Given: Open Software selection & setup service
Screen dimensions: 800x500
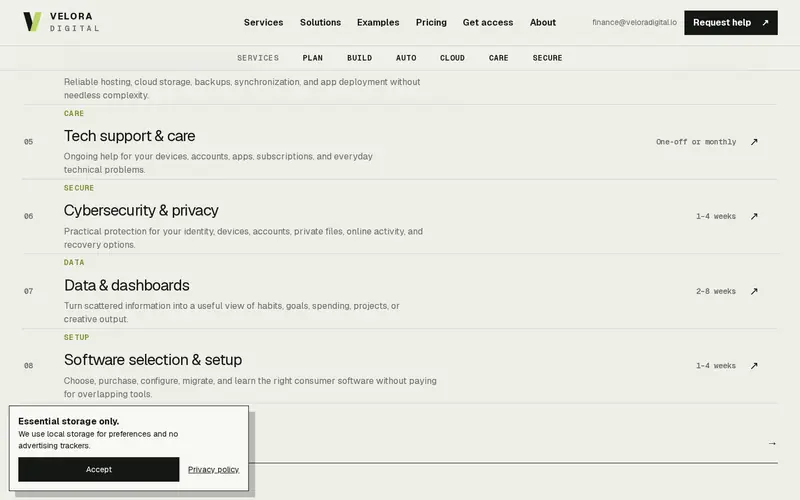Looking at the screenshot, I should (x=153, y=360).
